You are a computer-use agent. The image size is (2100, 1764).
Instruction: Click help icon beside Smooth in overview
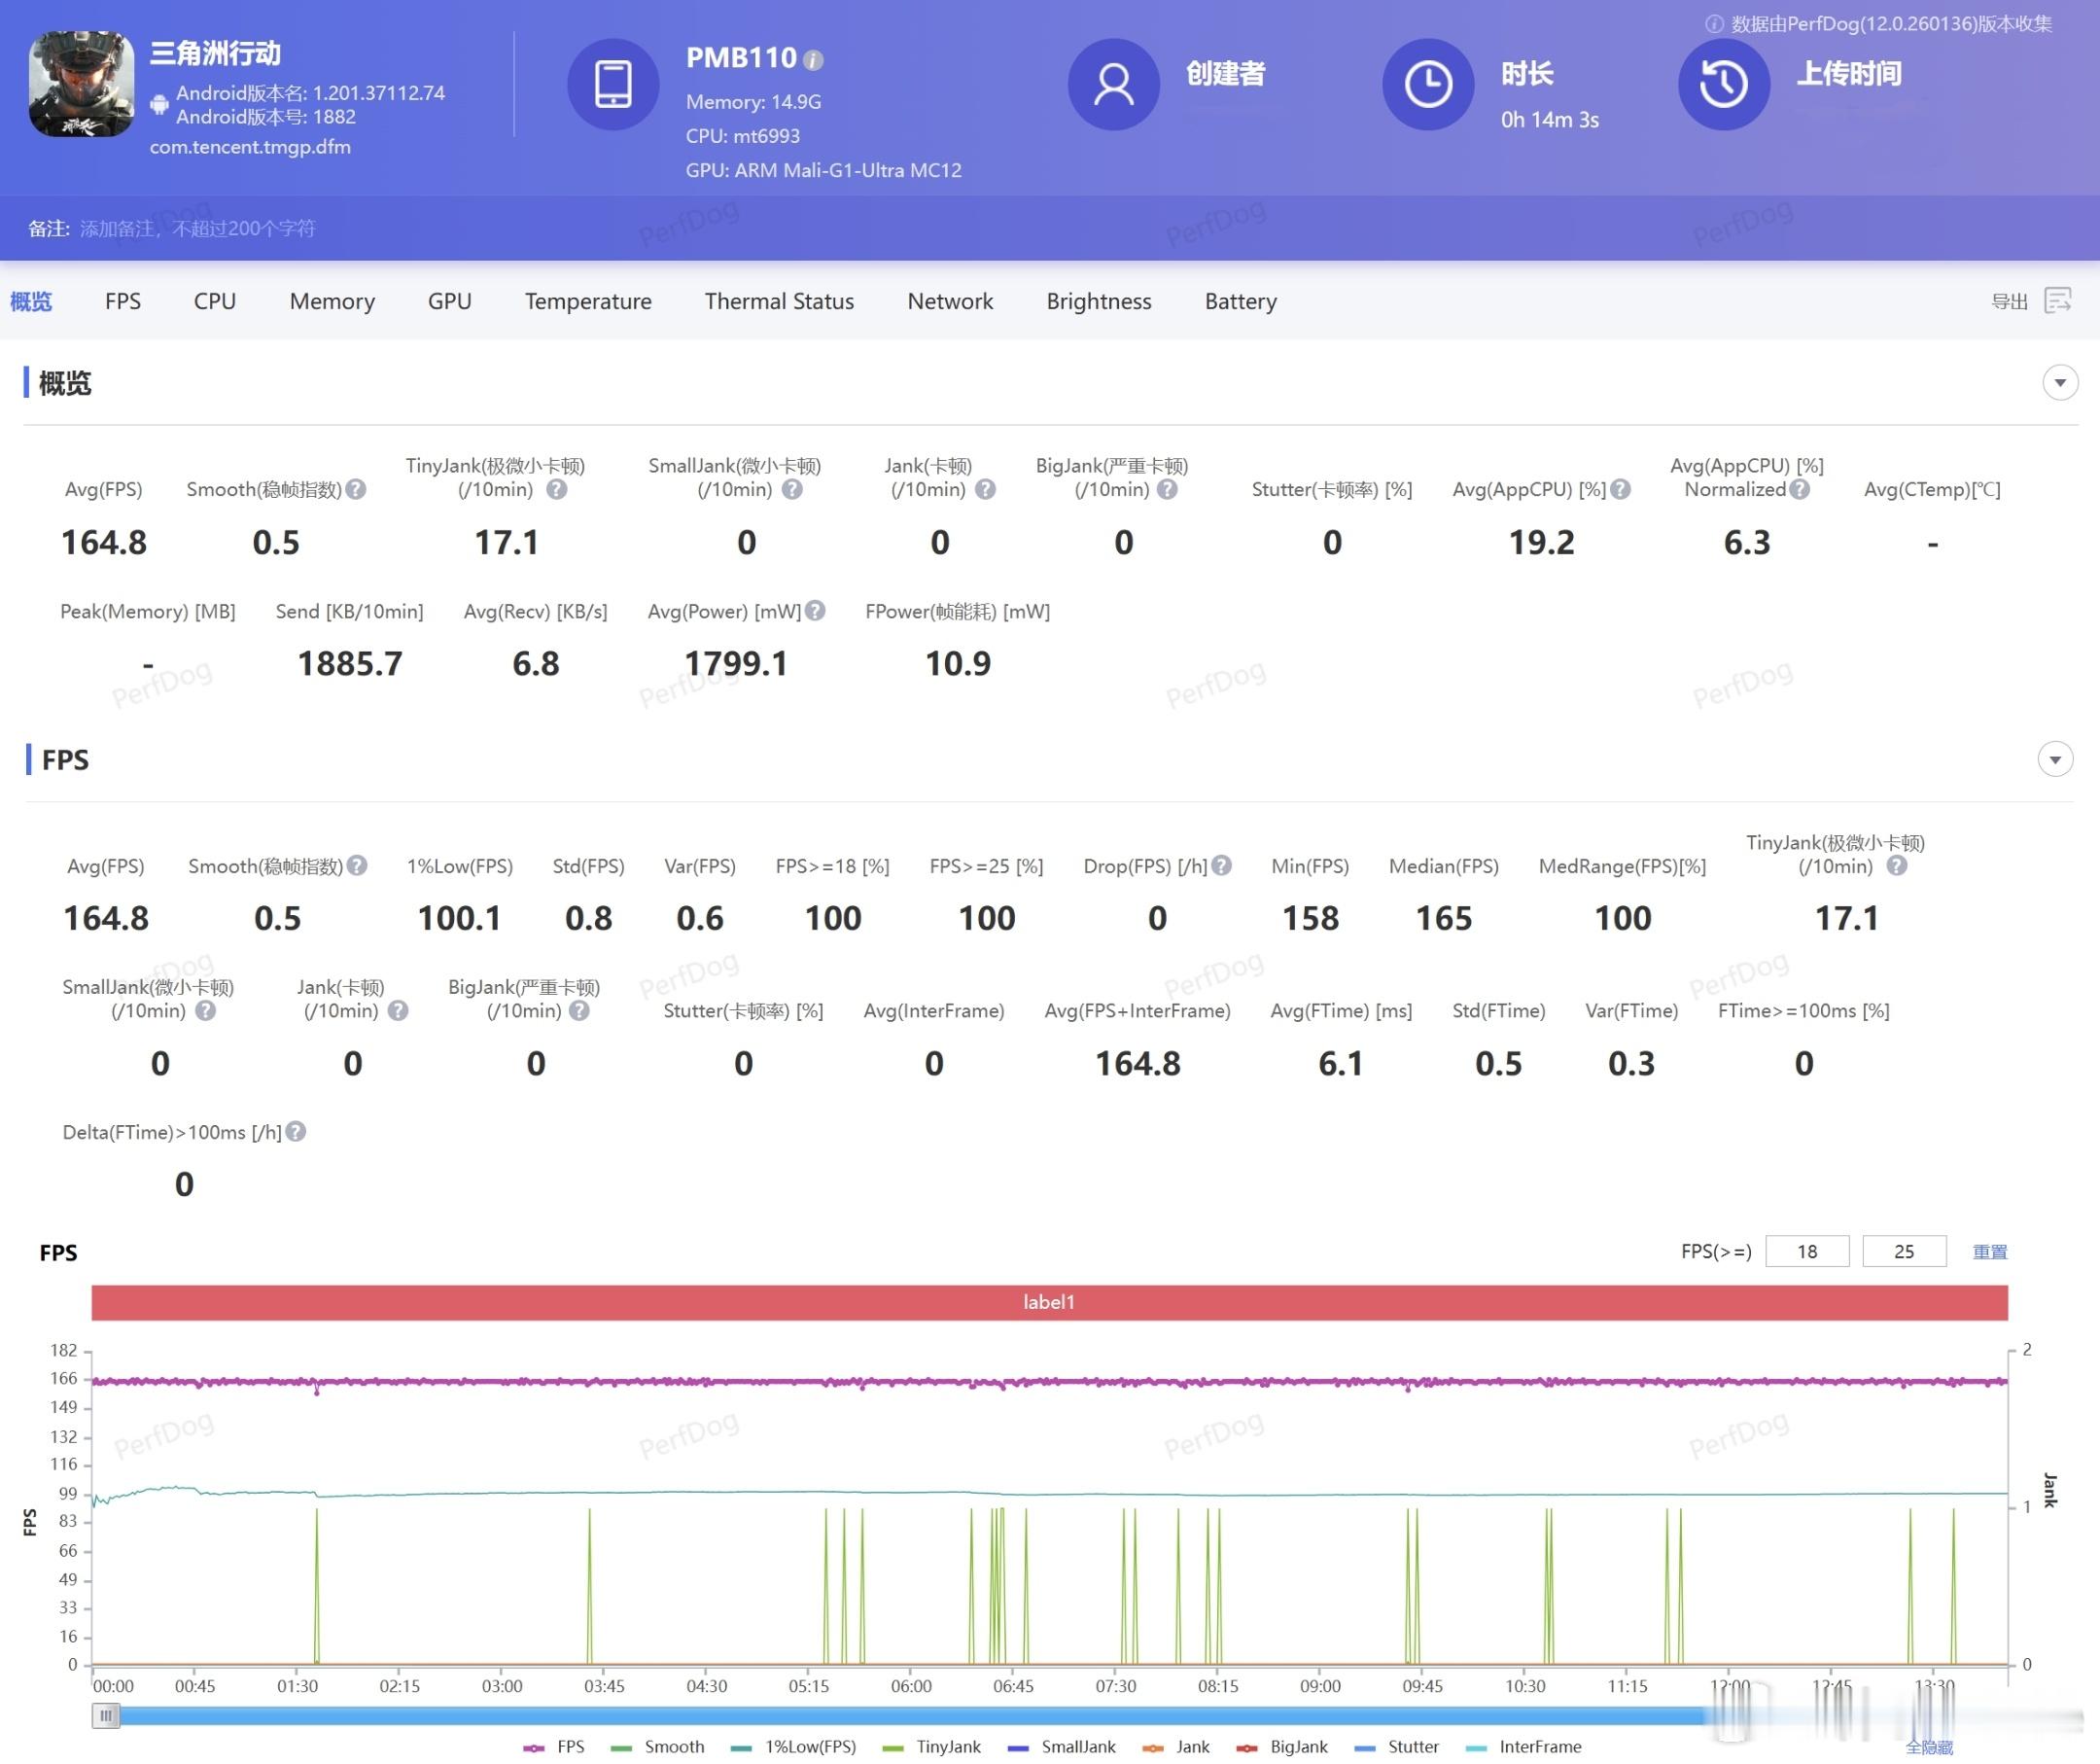355,489
